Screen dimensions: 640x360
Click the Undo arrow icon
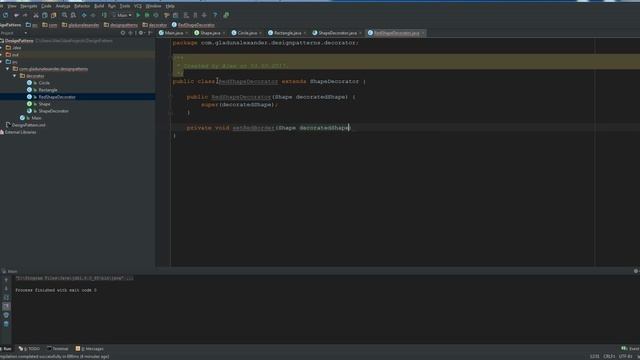(16, 15)
